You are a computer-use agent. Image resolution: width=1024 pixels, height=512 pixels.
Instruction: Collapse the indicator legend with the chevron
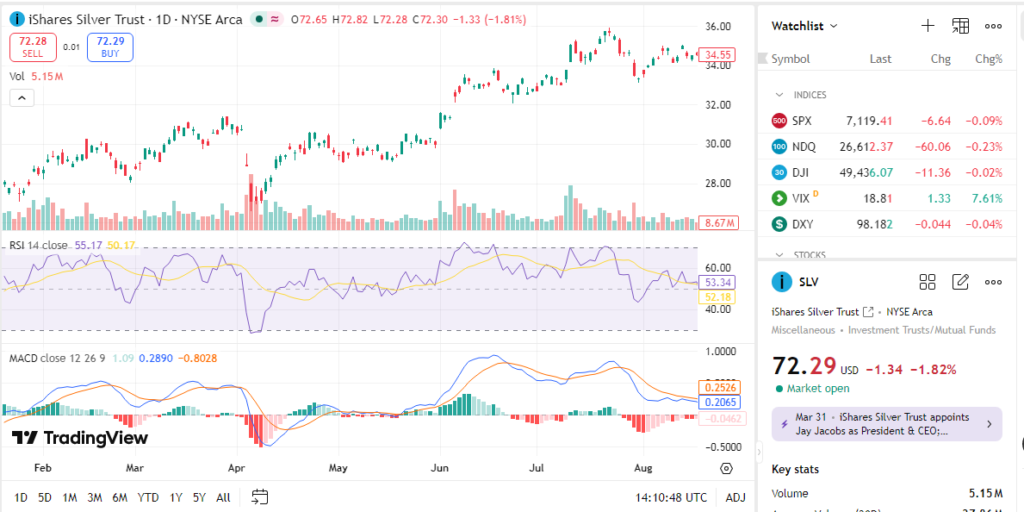[x=21, y=97]
